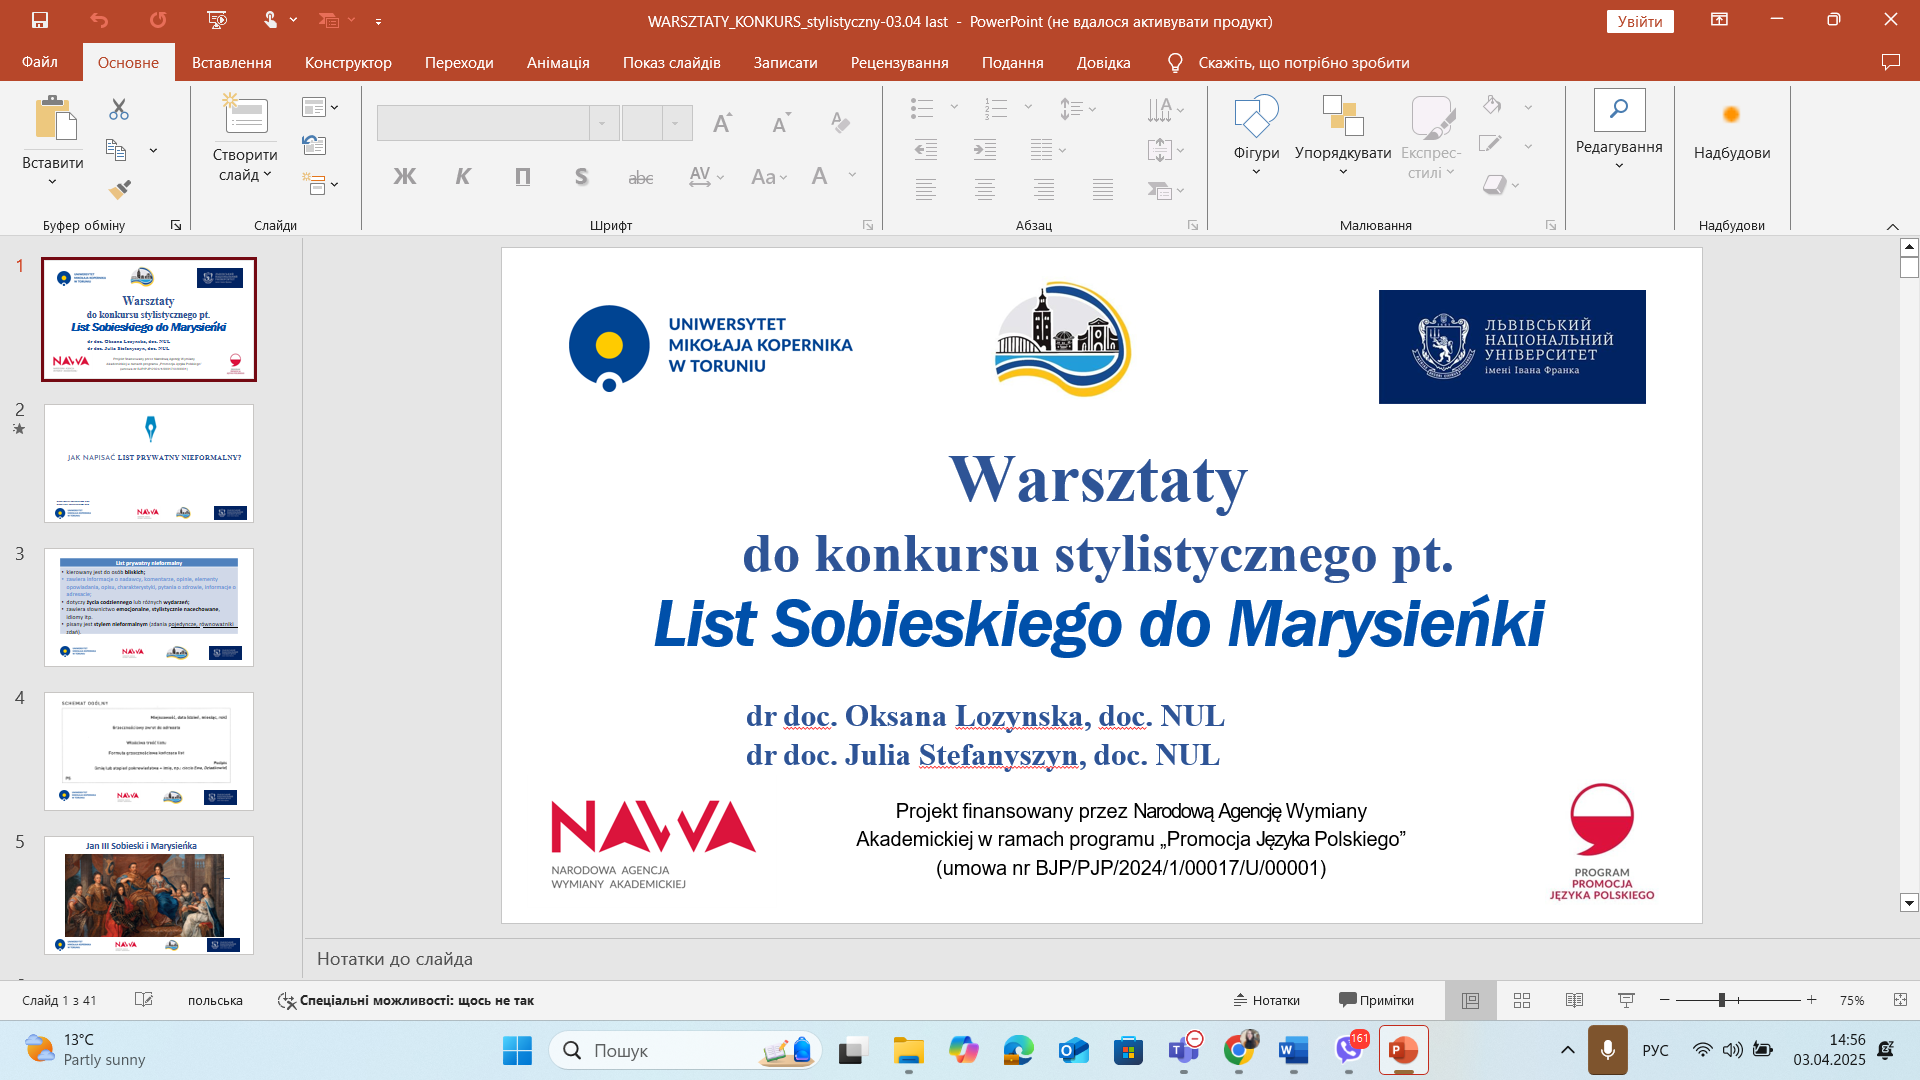
Task: Reset the slide layout icon
Action: coord(314,145)
